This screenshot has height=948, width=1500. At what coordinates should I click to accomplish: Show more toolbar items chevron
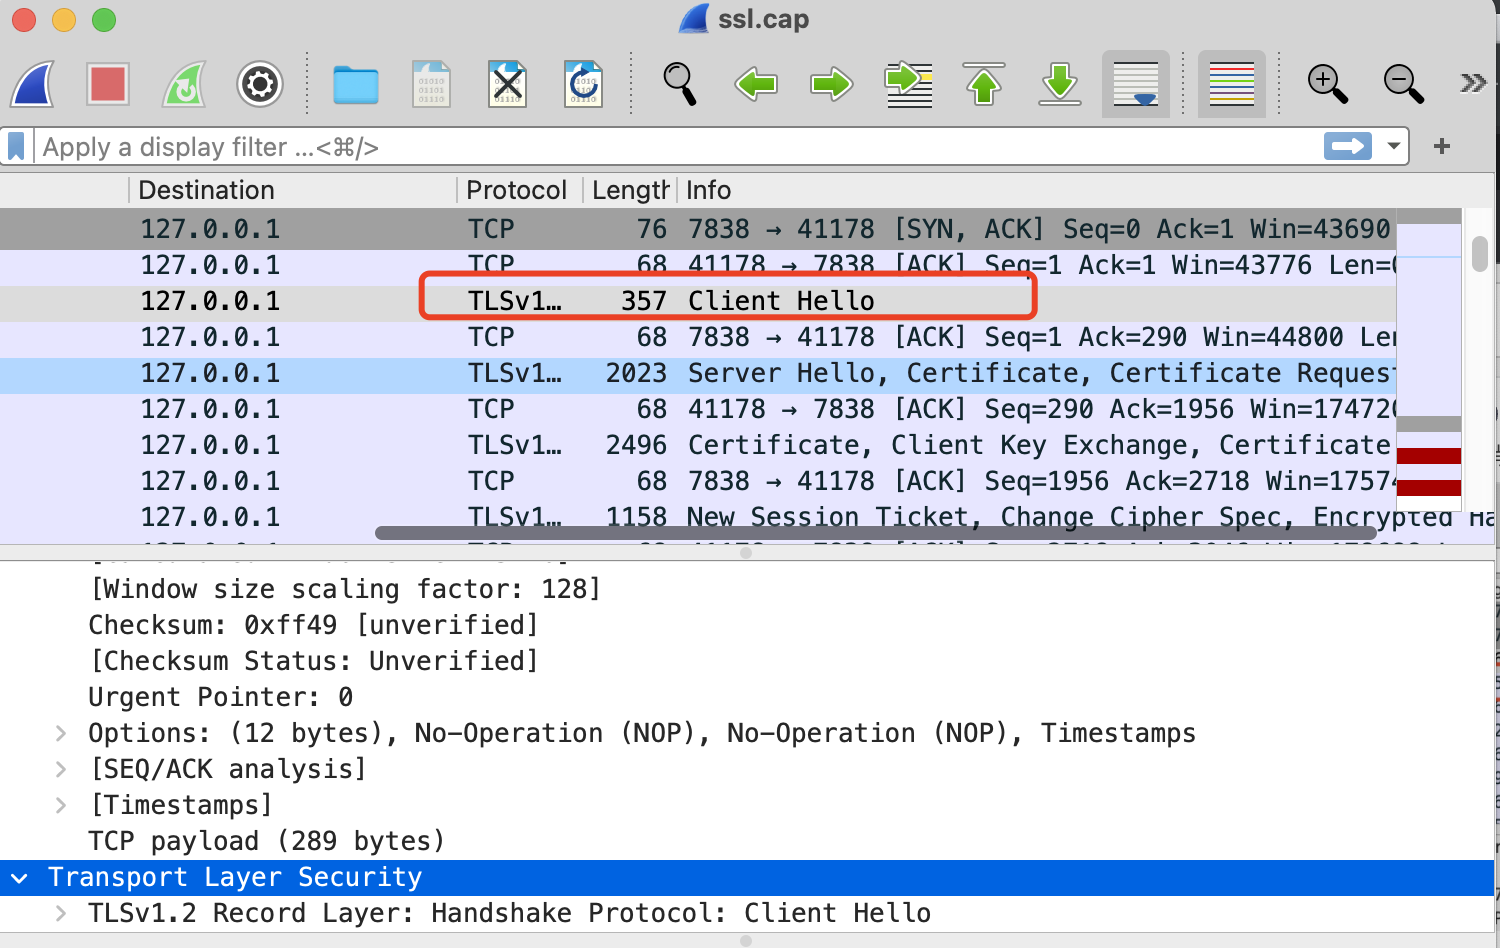coord(1473,83)
